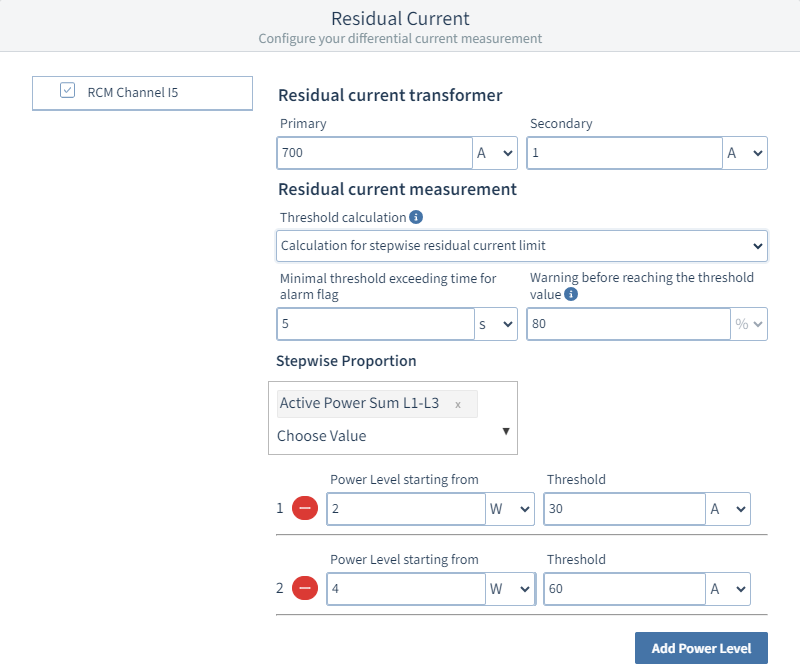Click level 2 Power Level starting field
800x670 pixels.
(406, 589)
